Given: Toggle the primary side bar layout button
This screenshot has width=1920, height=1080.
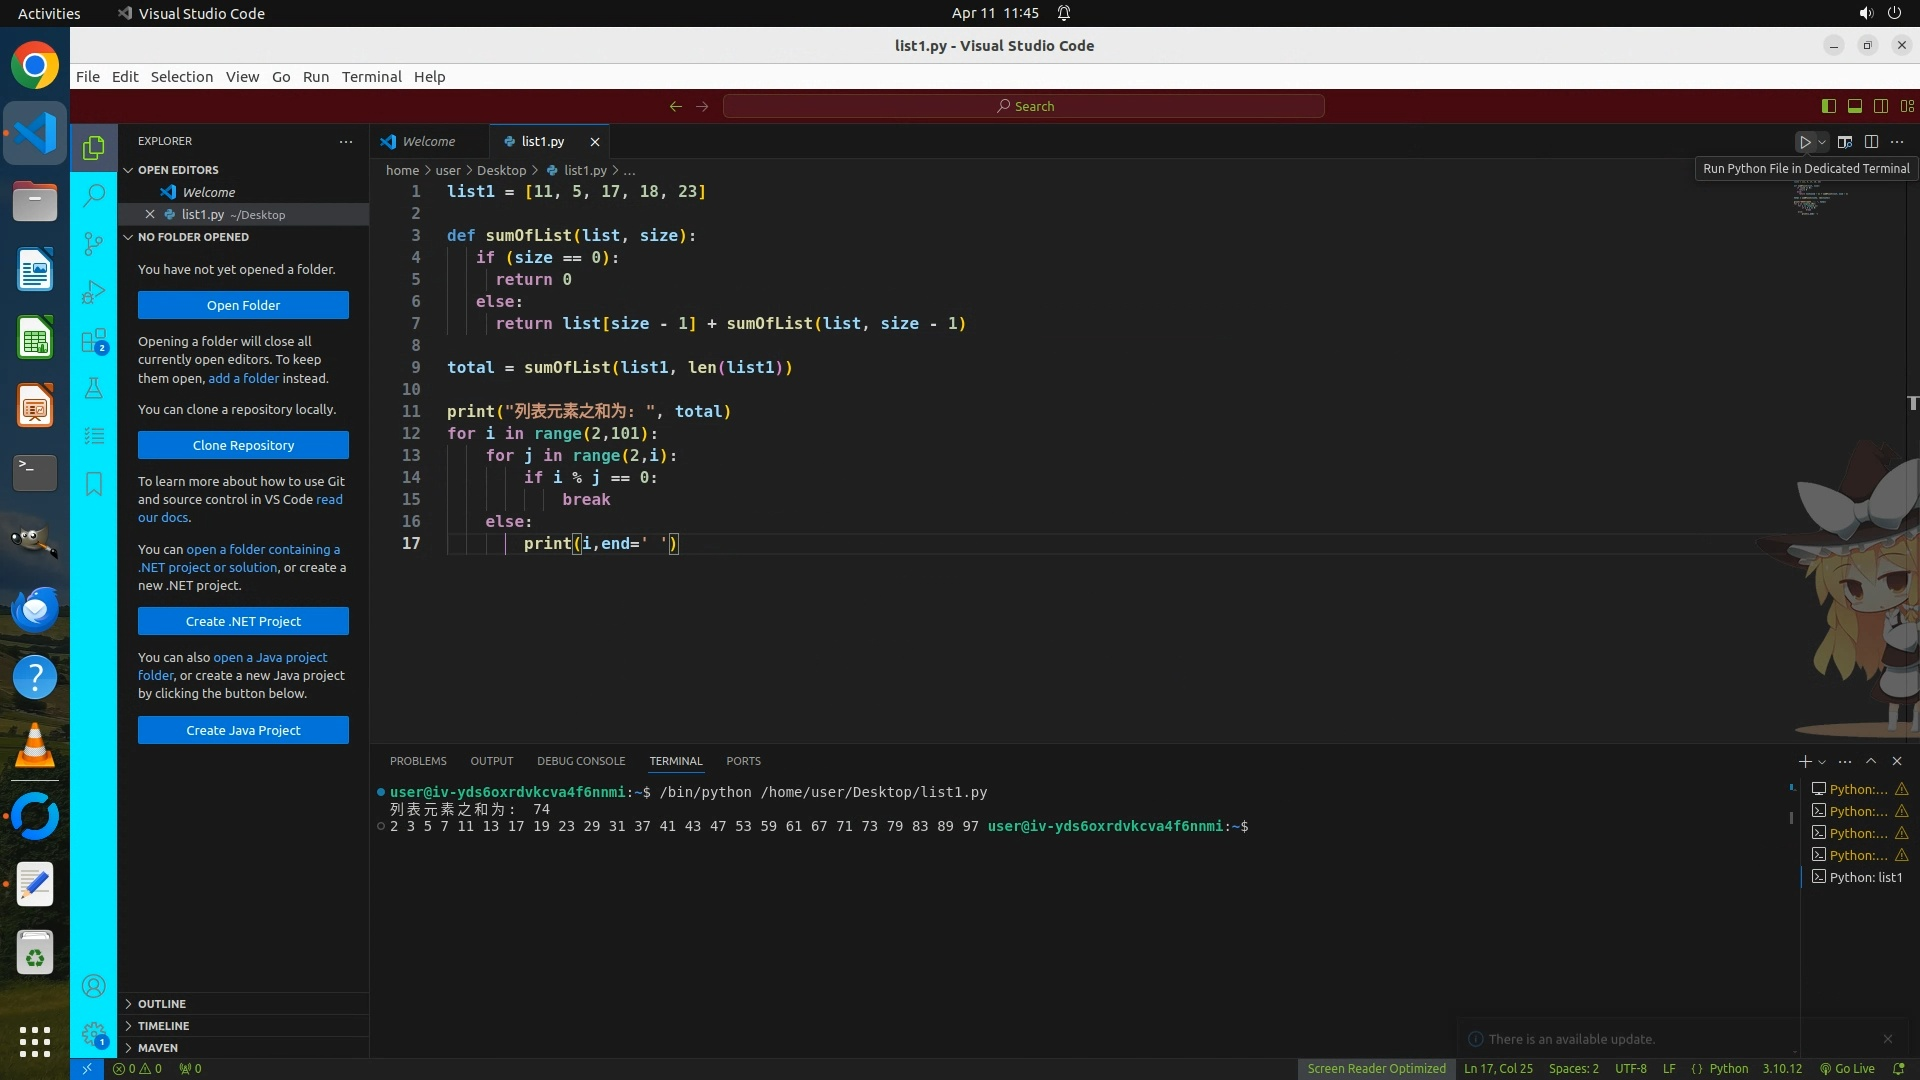Looking at the screenshot, I should 1829,106.
